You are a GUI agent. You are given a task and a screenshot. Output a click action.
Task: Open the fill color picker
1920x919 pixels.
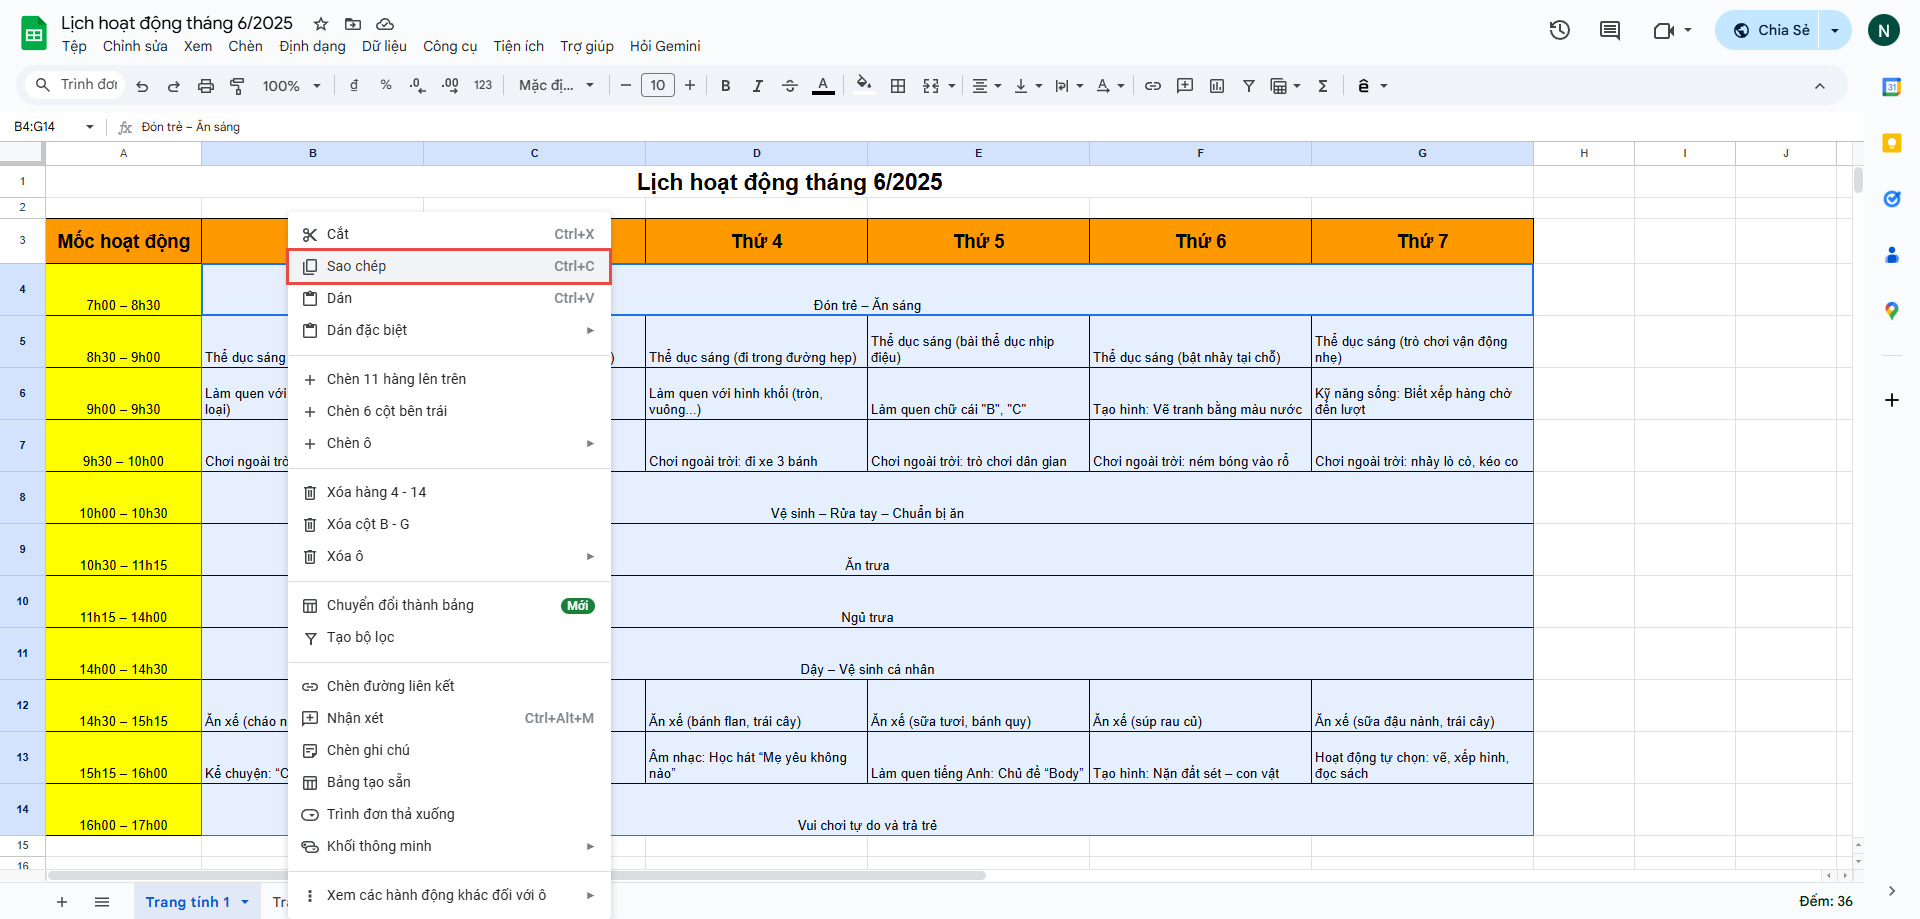864,85
